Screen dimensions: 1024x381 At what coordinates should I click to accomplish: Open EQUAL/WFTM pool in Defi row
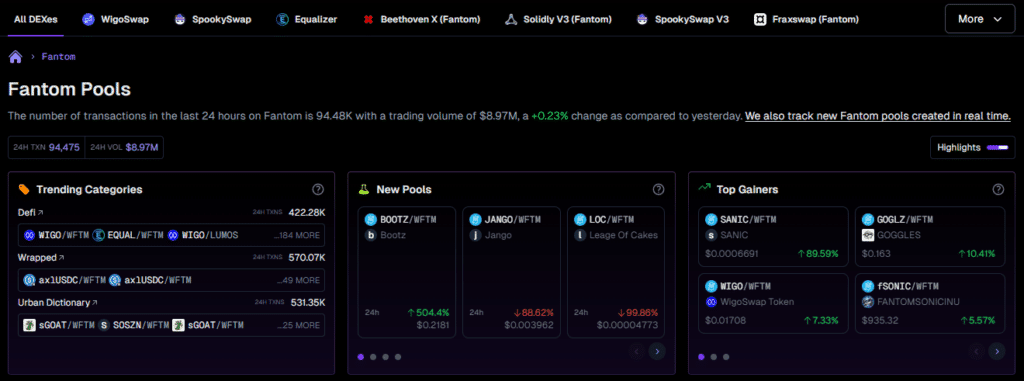pyautogui.click(x=128, y=235)
